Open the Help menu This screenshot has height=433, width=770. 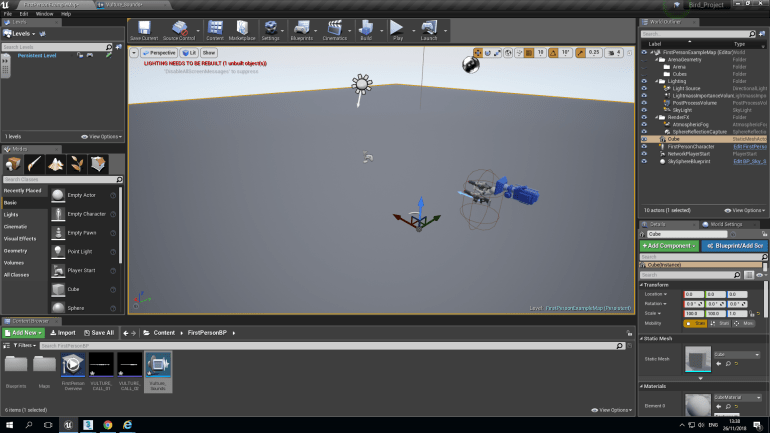[66, 14]
